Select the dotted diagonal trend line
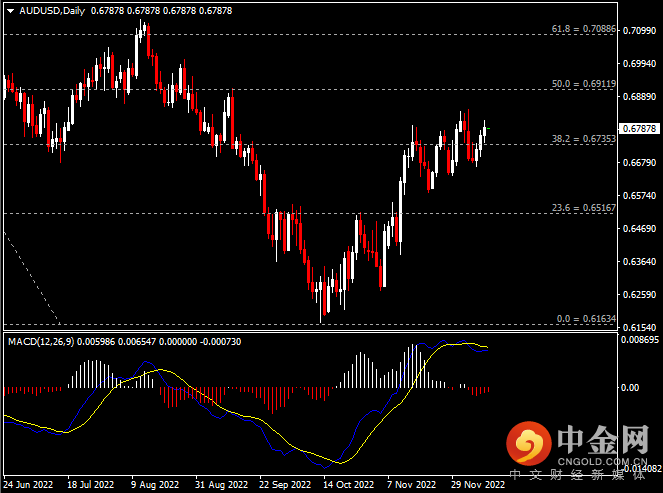The width and height of the screenshot is (663, 493). coord(30,275)
